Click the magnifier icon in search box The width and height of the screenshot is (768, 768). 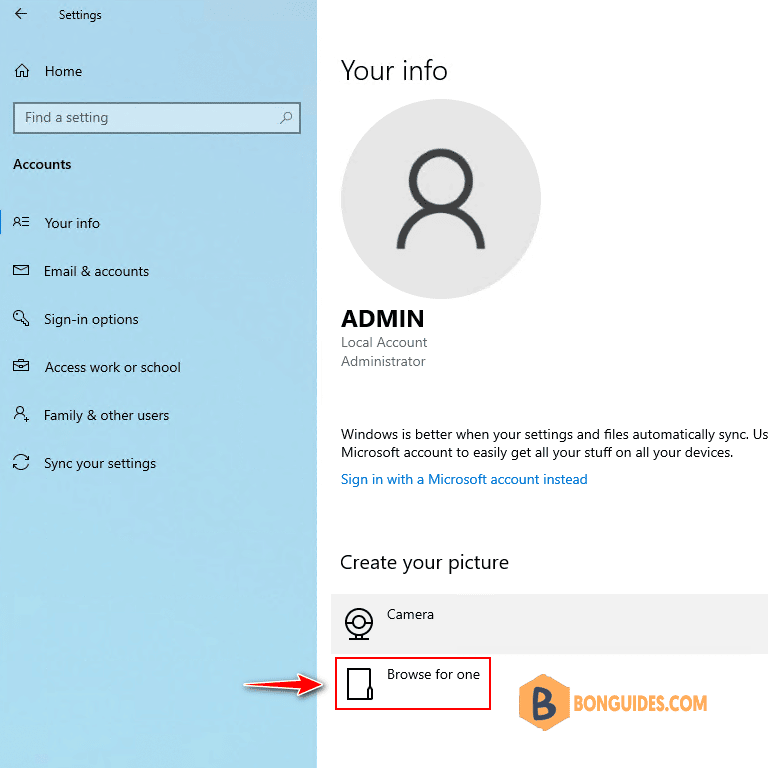point(286,118)
